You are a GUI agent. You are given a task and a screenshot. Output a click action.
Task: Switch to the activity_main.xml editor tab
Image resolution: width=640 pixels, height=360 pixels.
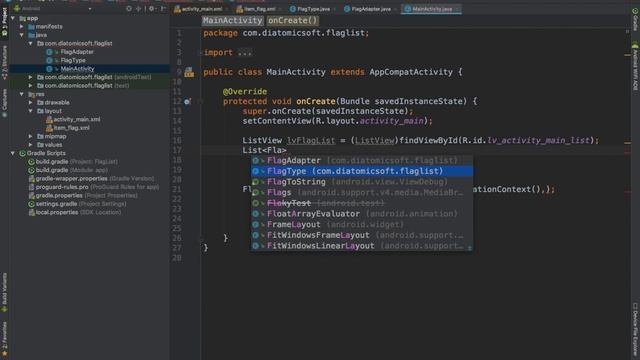click(x=201, y=9)
